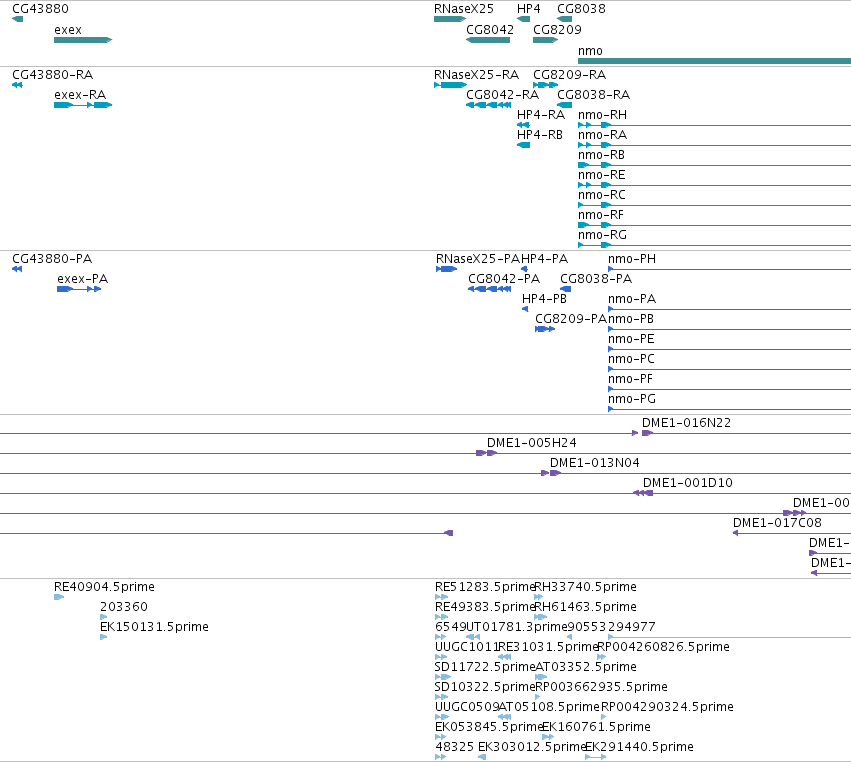Select EST RP003662935.5prime label
Viewport: 851px width, 762px height.
601,687
